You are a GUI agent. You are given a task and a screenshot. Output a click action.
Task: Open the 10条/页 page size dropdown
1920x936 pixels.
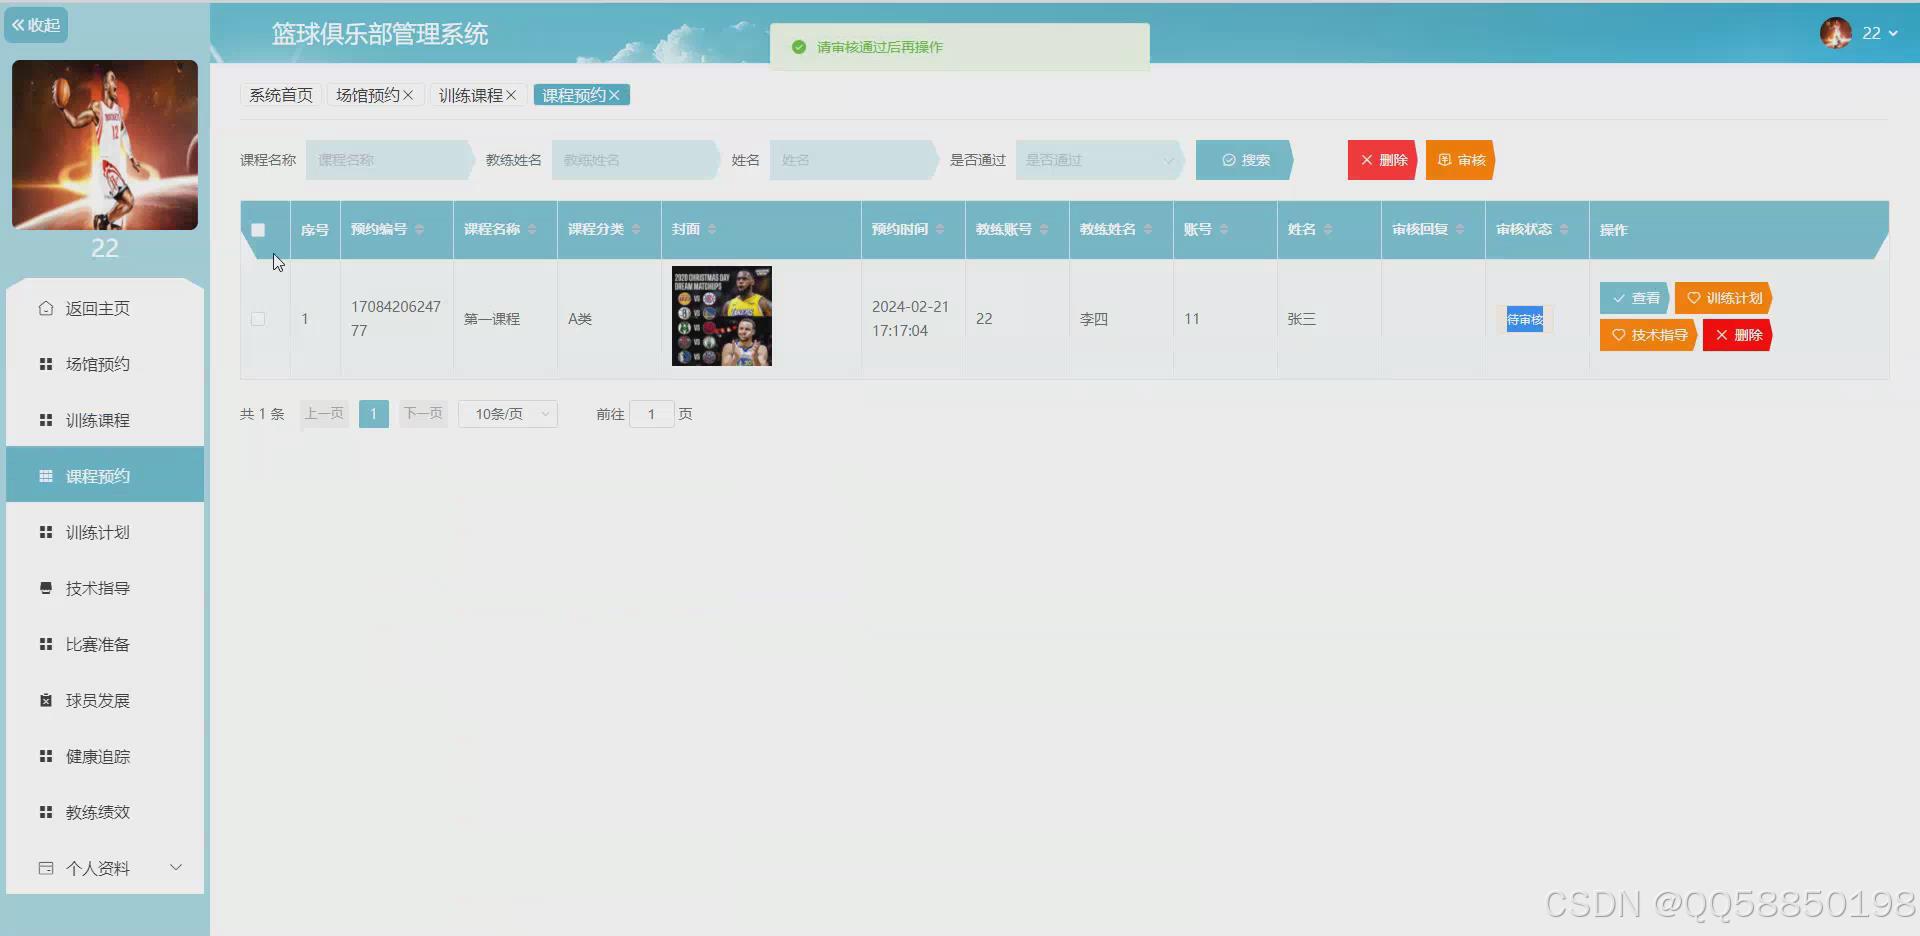(x=507, y=413)
